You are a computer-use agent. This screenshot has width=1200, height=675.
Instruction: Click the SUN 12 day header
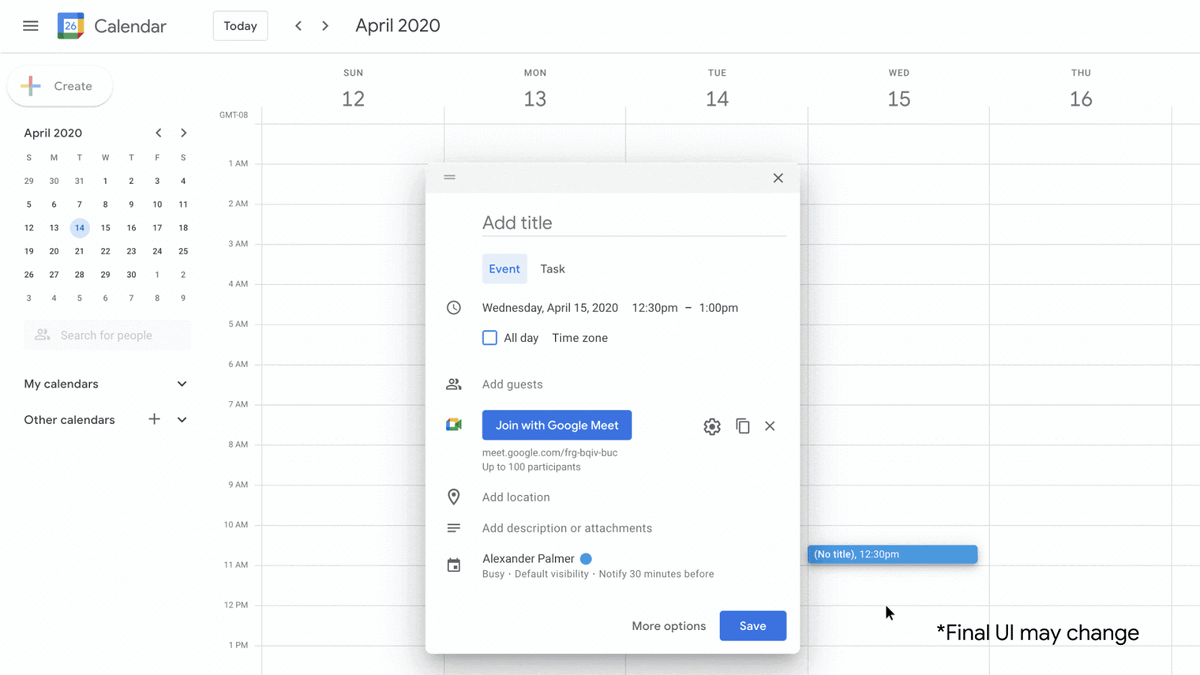pyautogui.click(x=353, y=90)
